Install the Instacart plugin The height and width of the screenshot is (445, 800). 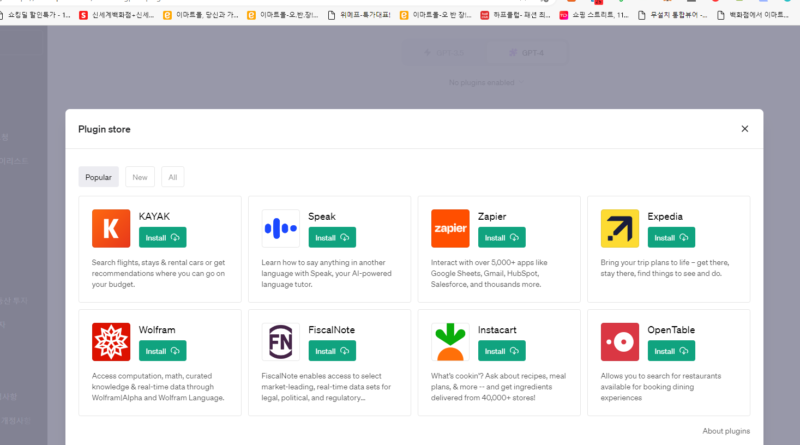(501, 351)
